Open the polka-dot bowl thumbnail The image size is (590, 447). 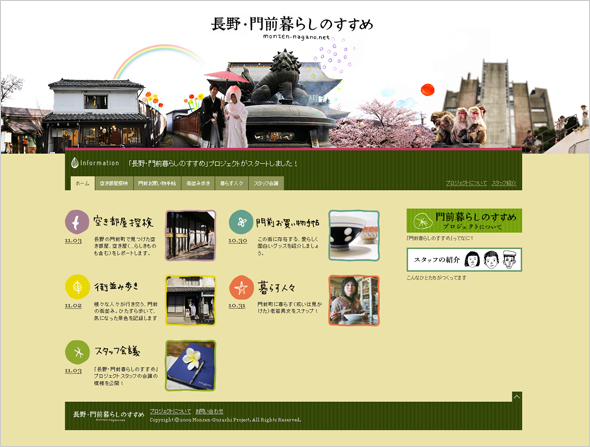[354, 236]
